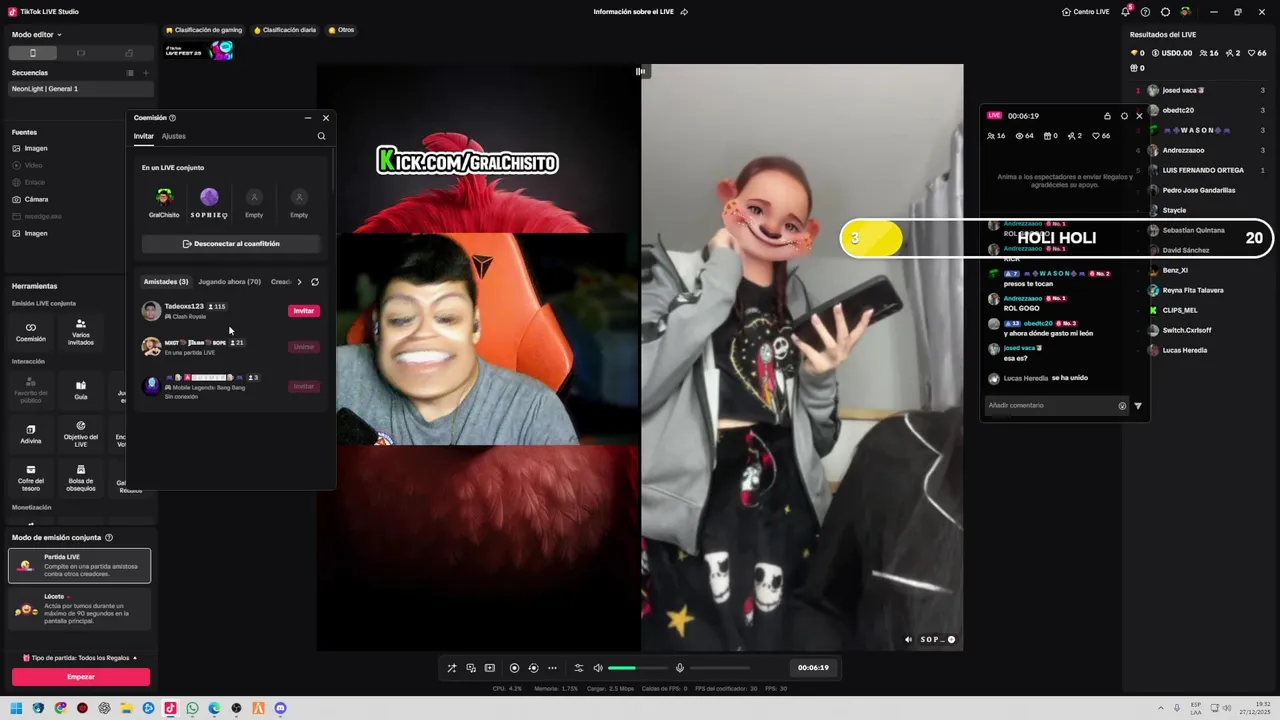Adjust the speaker volume slider

click(637, 668)
